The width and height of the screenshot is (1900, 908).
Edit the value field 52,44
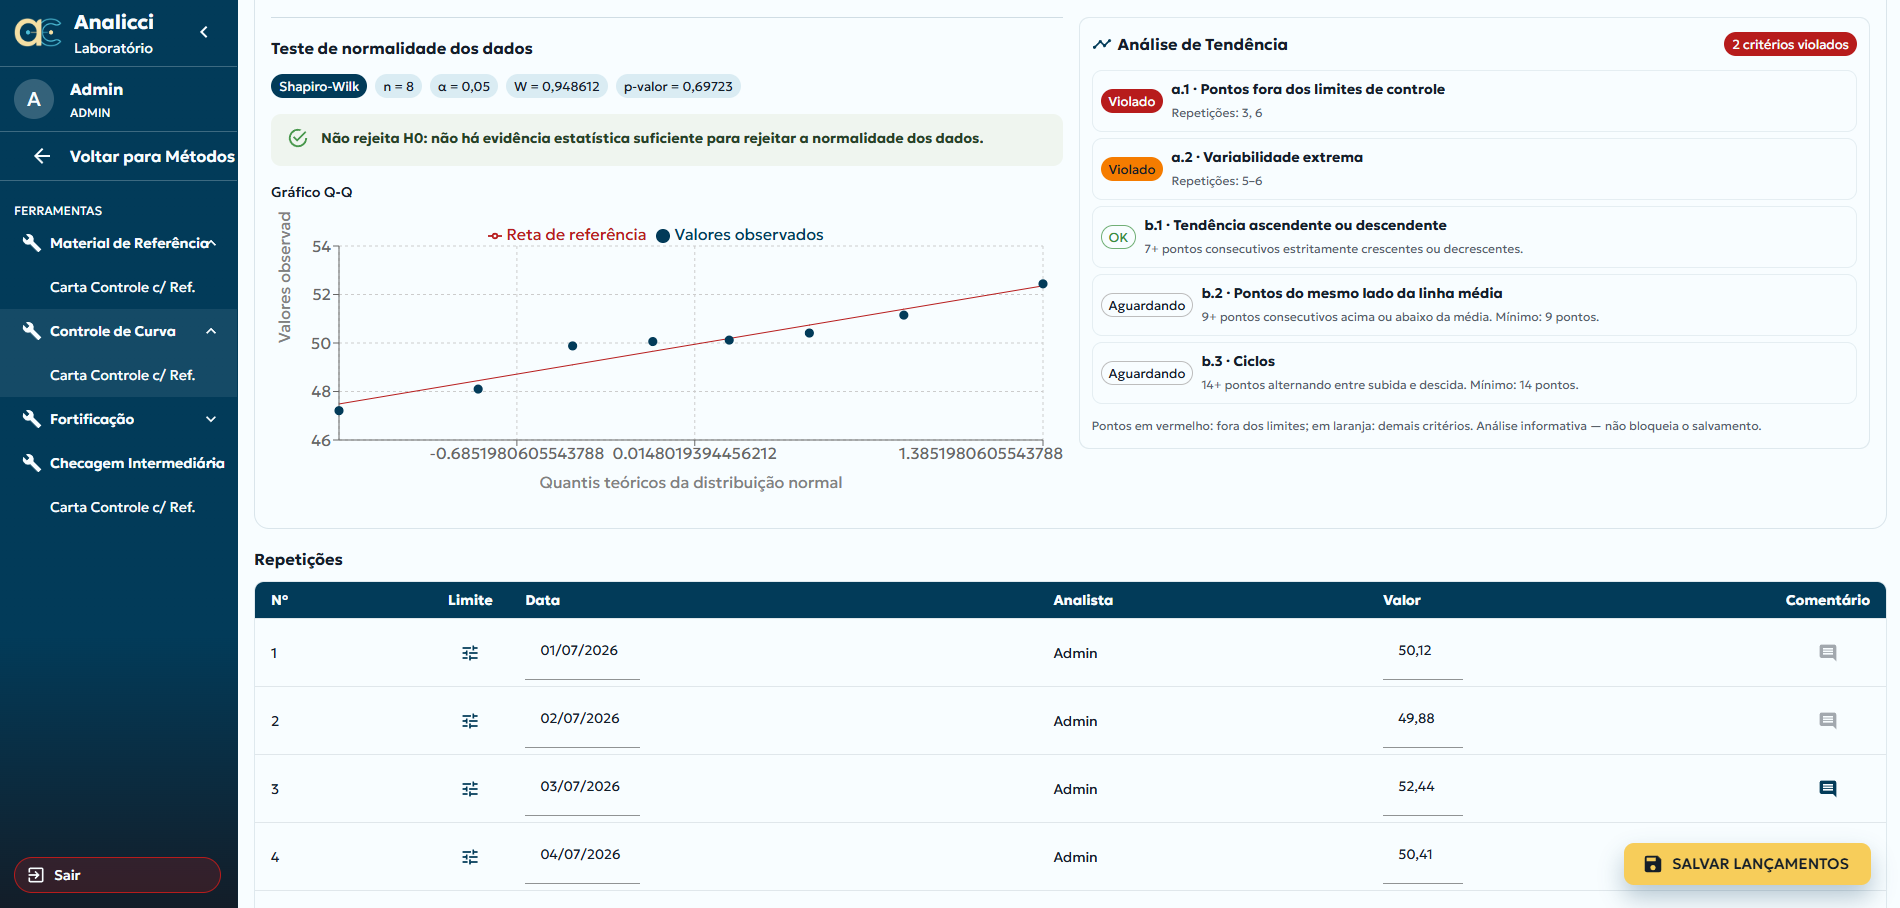point(1422,787)
